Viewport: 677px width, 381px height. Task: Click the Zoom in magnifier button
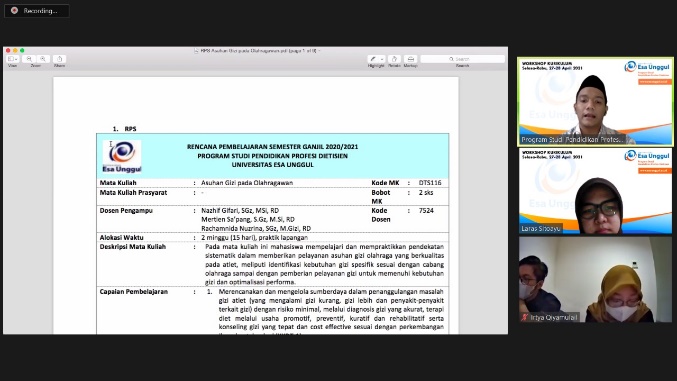[x=43, y=59]
